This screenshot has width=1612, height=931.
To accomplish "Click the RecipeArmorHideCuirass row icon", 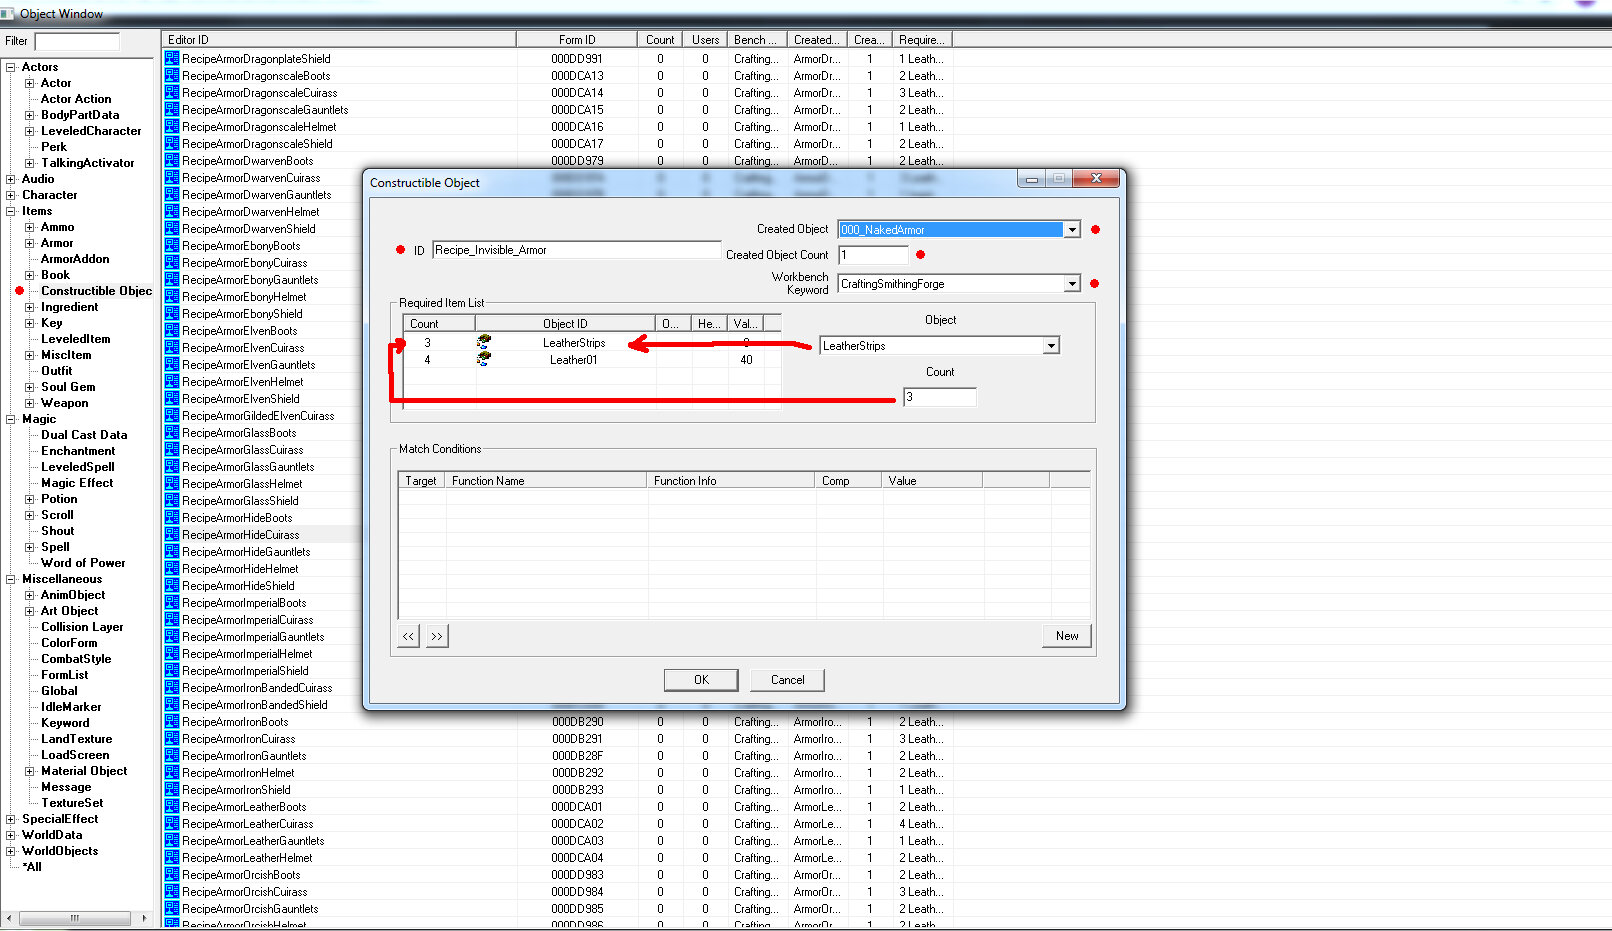I will (172, 535).
